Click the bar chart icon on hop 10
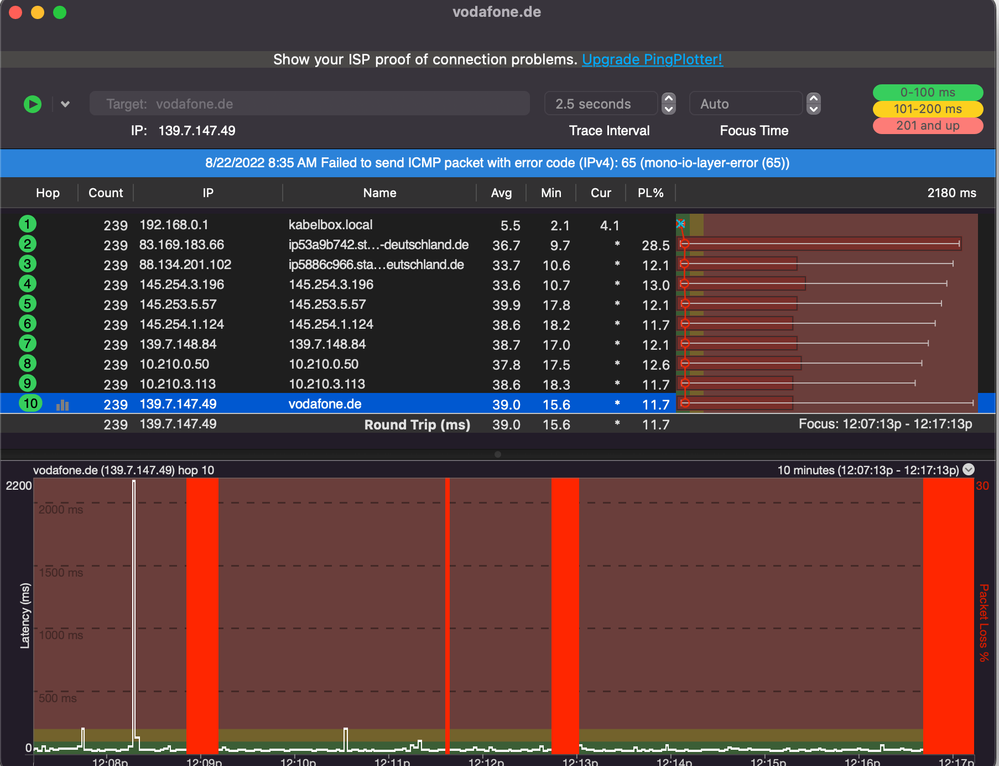The height and width of the screenshot is (766, 999). coord(62,405)
